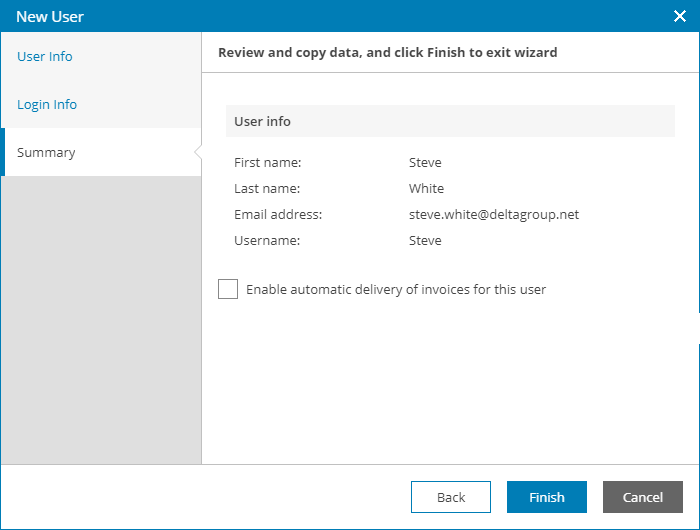
Task: Click Finish to exit the wizard
Action: pos(546,497)
